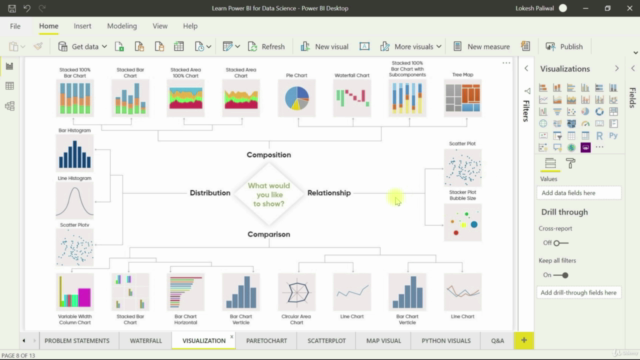Select the purple PowerApps visual icon
Screen dimensions: 640x360
[x=585, y=147]
